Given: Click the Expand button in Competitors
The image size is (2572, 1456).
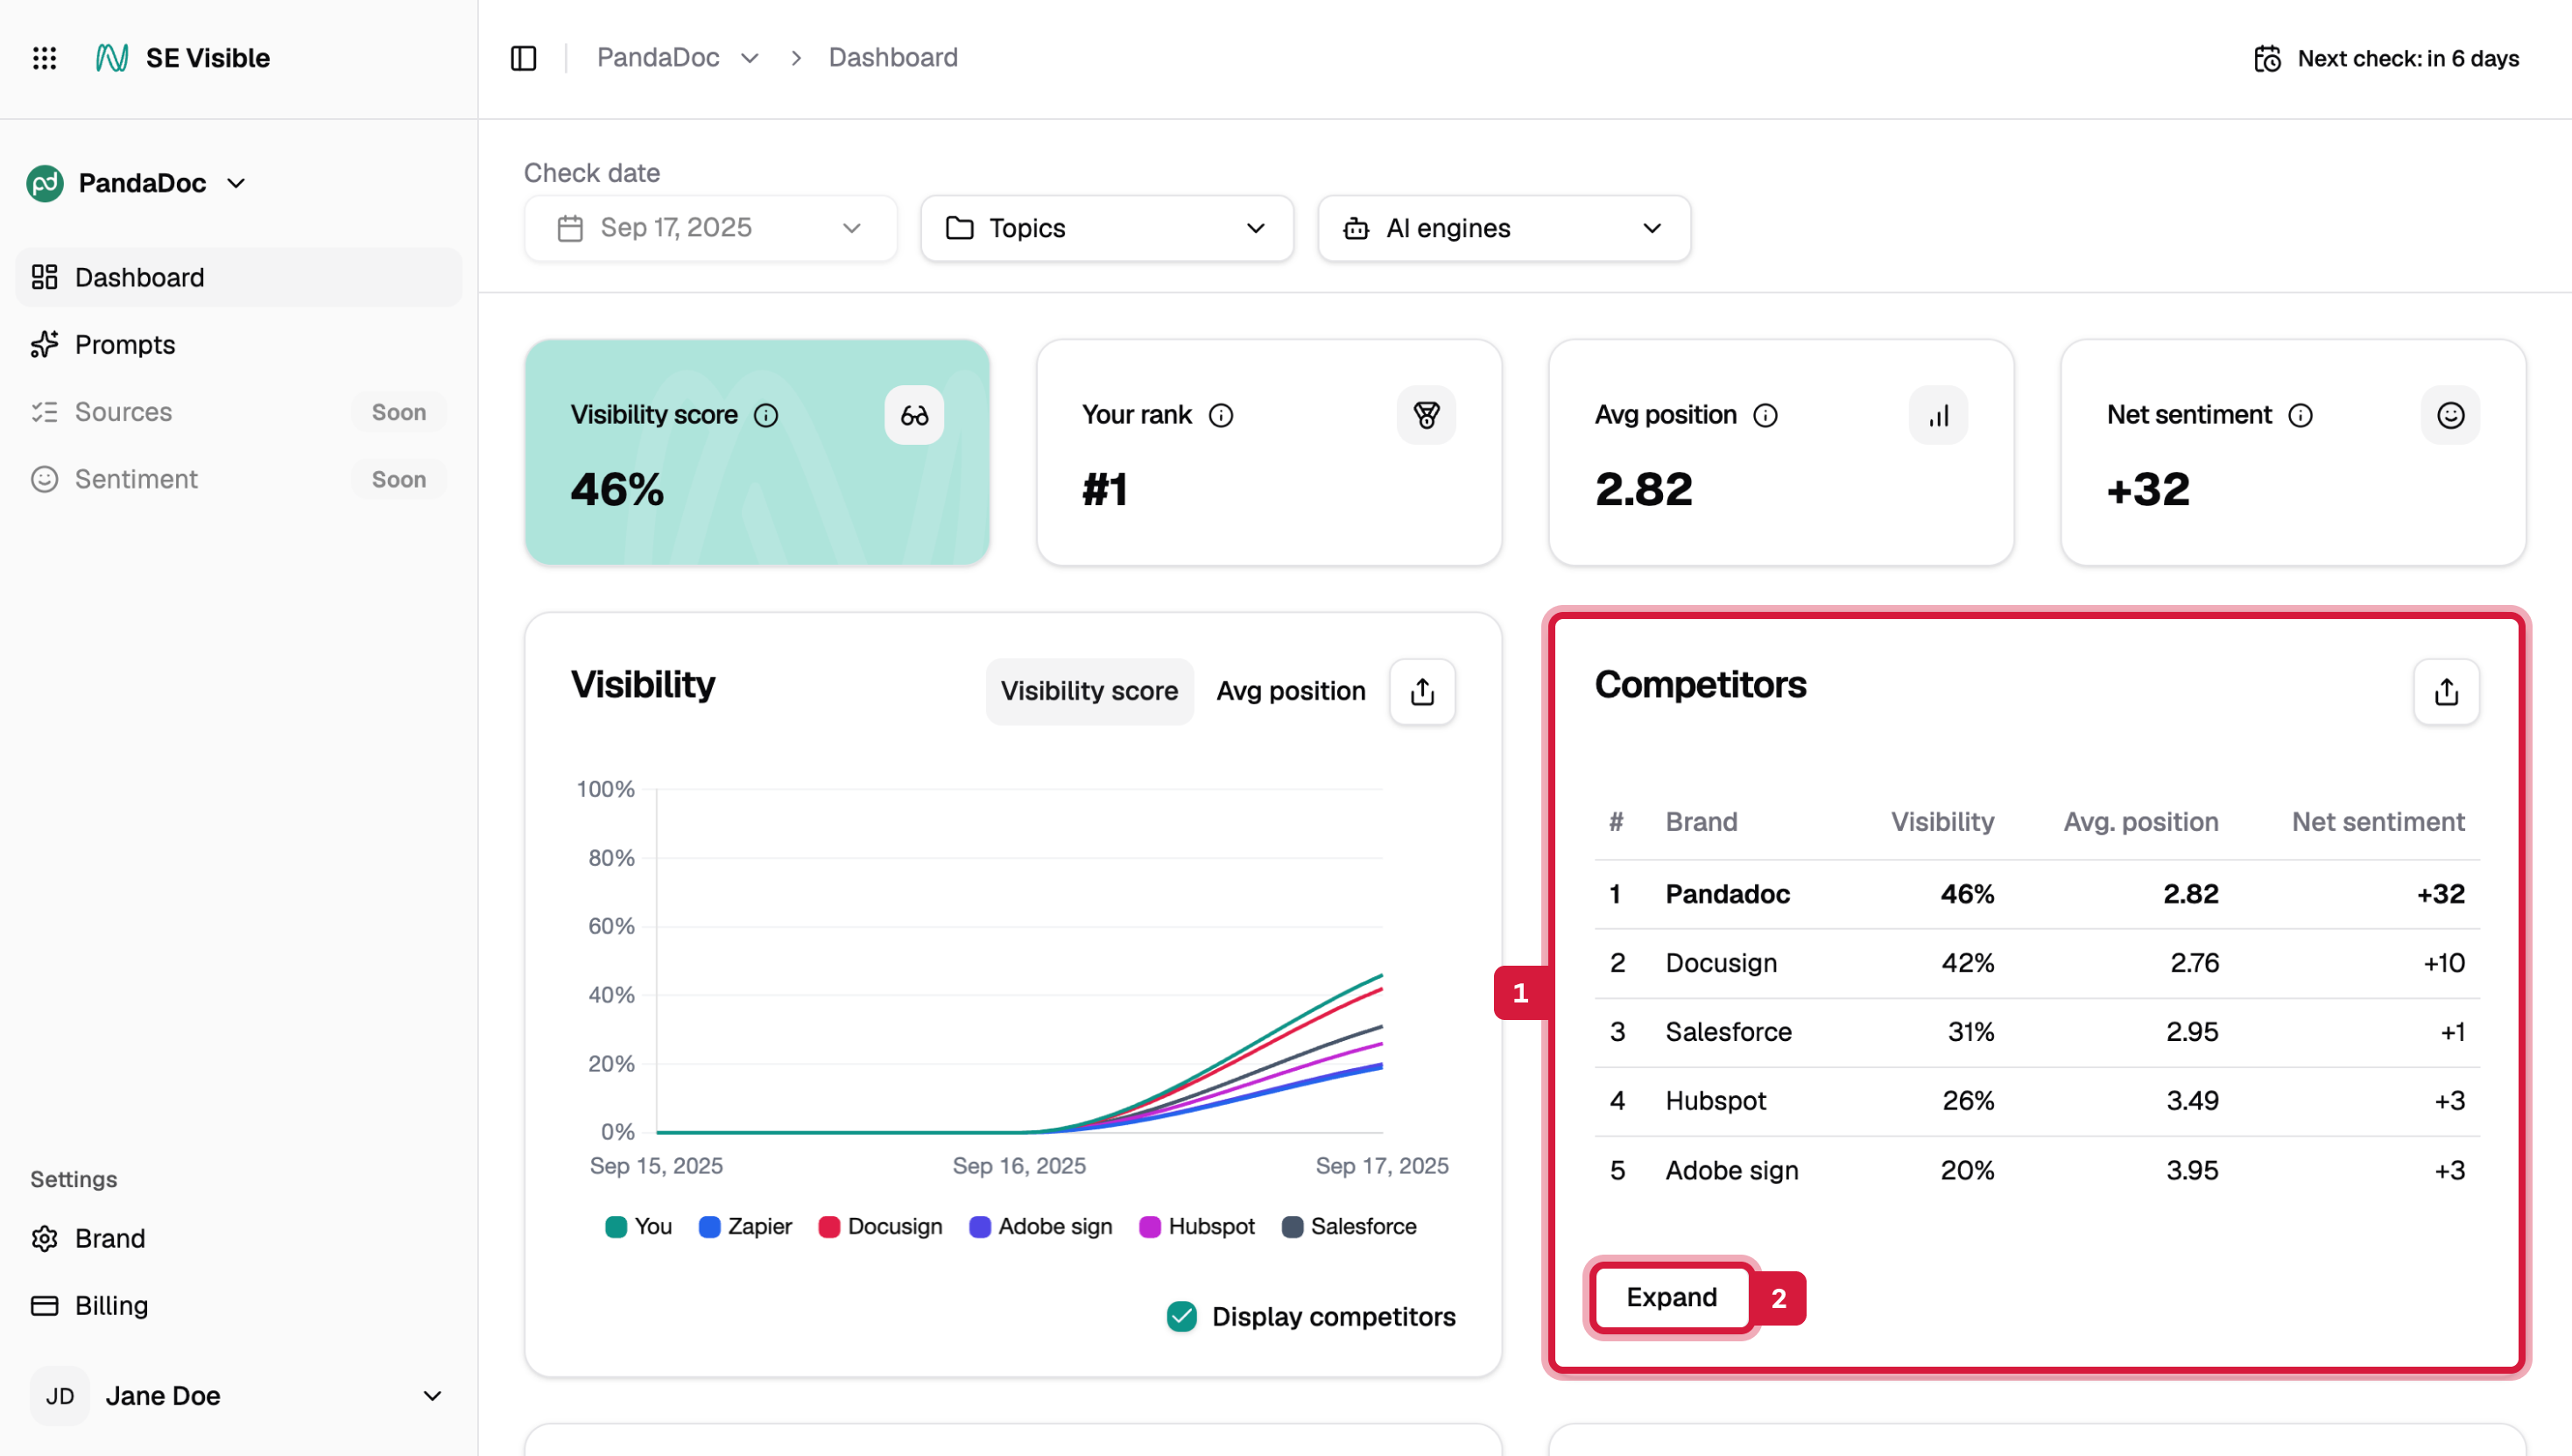Looking at the screenshot, I should tap(1669, 1297).
